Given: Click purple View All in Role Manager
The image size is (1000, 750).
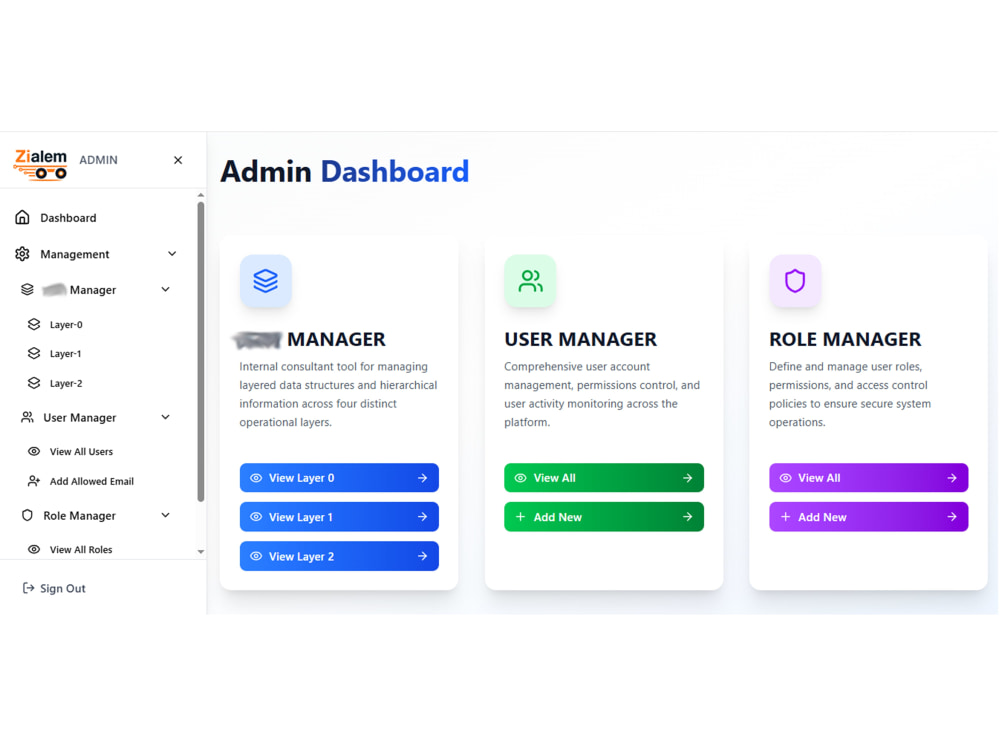Looking at the screenshot, I should pyautogui.click(x=869, y=478).
